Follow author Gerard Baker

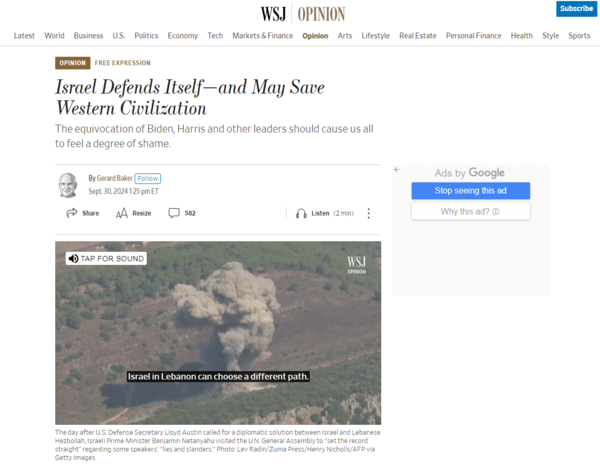click(148, 178)
